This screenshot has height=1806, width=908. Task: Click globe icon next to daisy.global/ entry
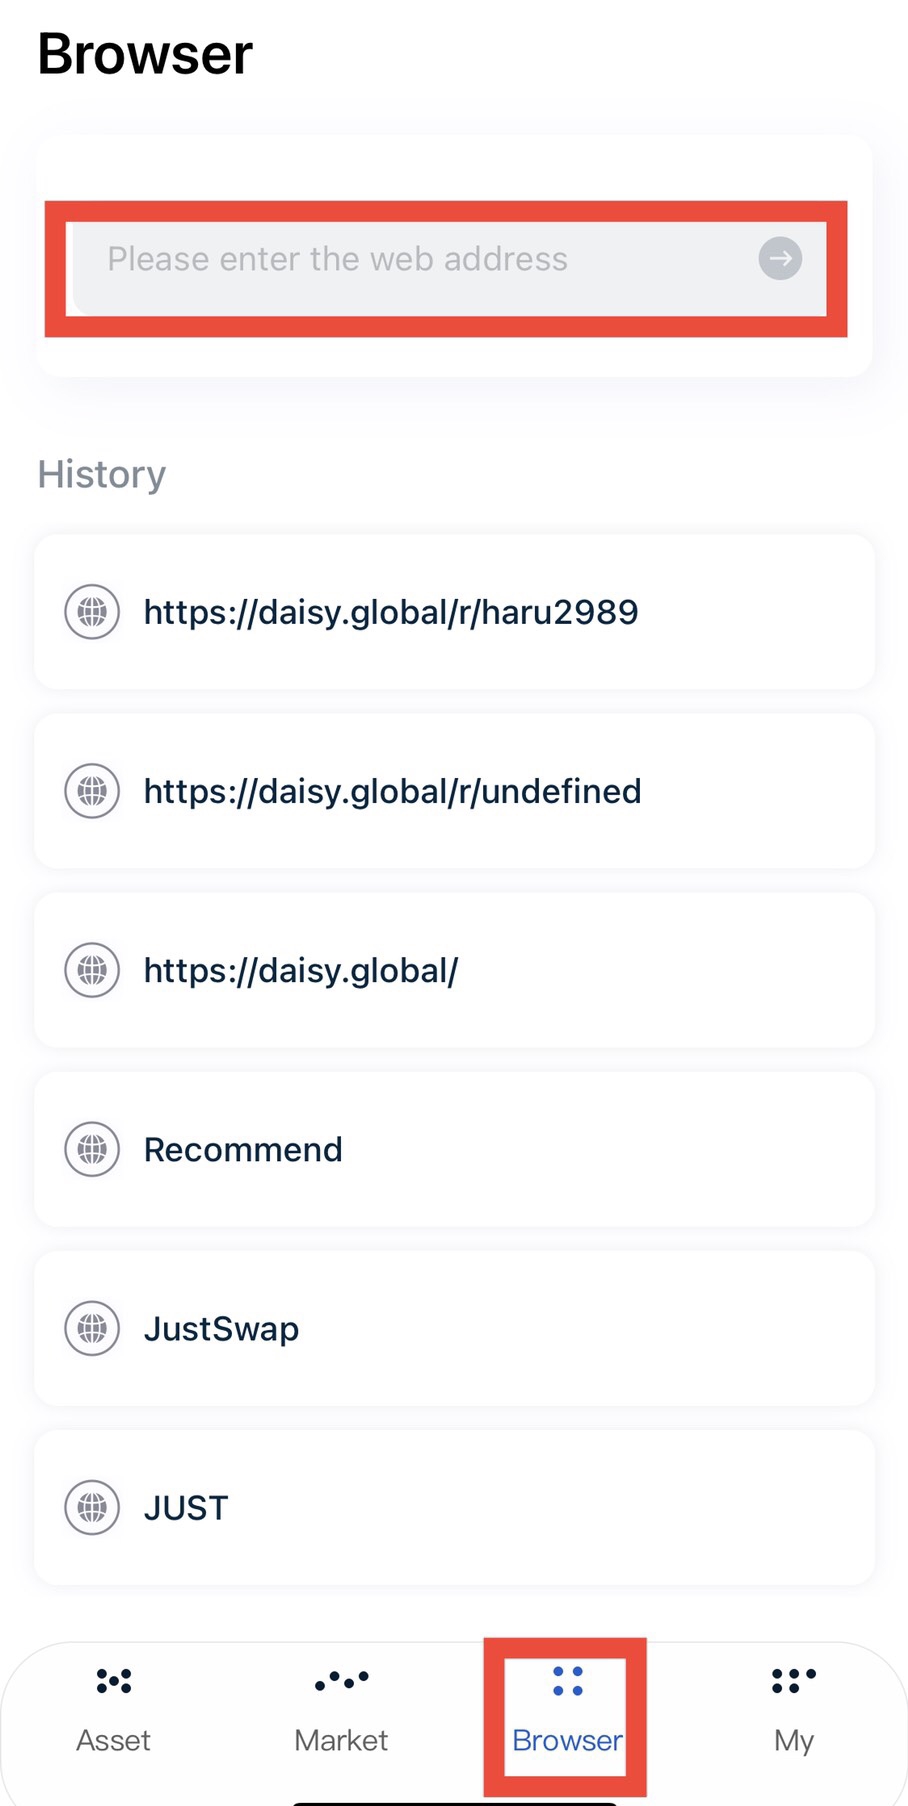(x=92, y=970)
